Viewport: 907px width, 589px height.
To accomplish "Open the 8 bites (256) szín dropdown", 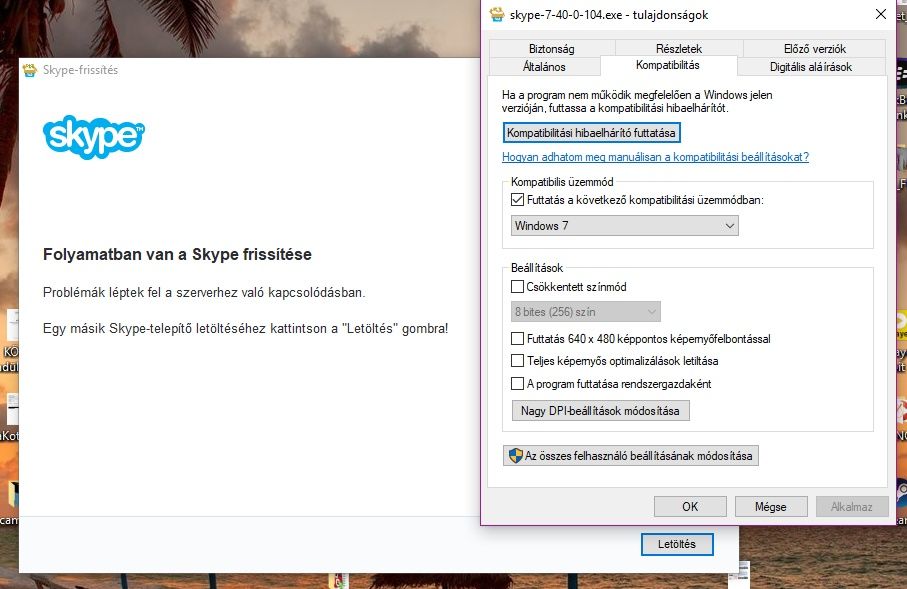I will 585,312.
